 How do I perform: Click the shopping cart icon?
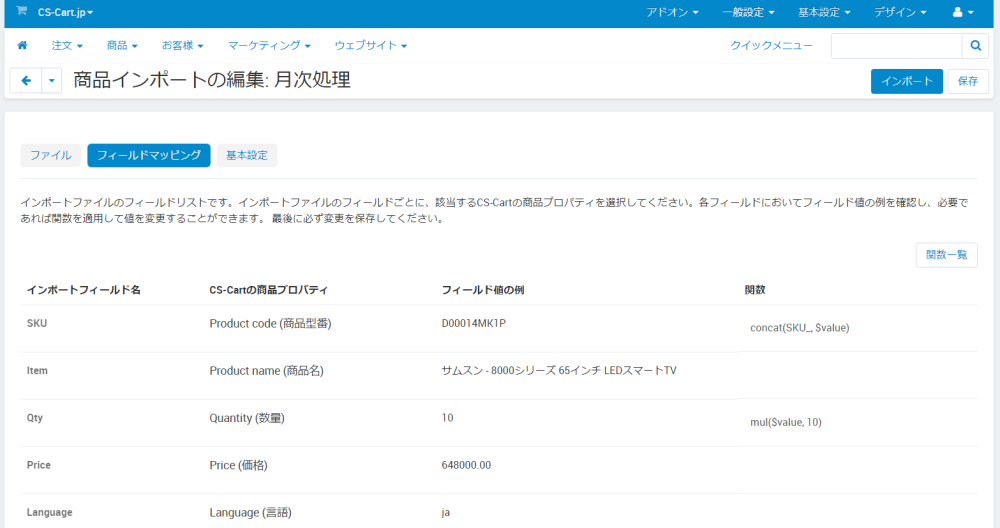click(22, 11)
